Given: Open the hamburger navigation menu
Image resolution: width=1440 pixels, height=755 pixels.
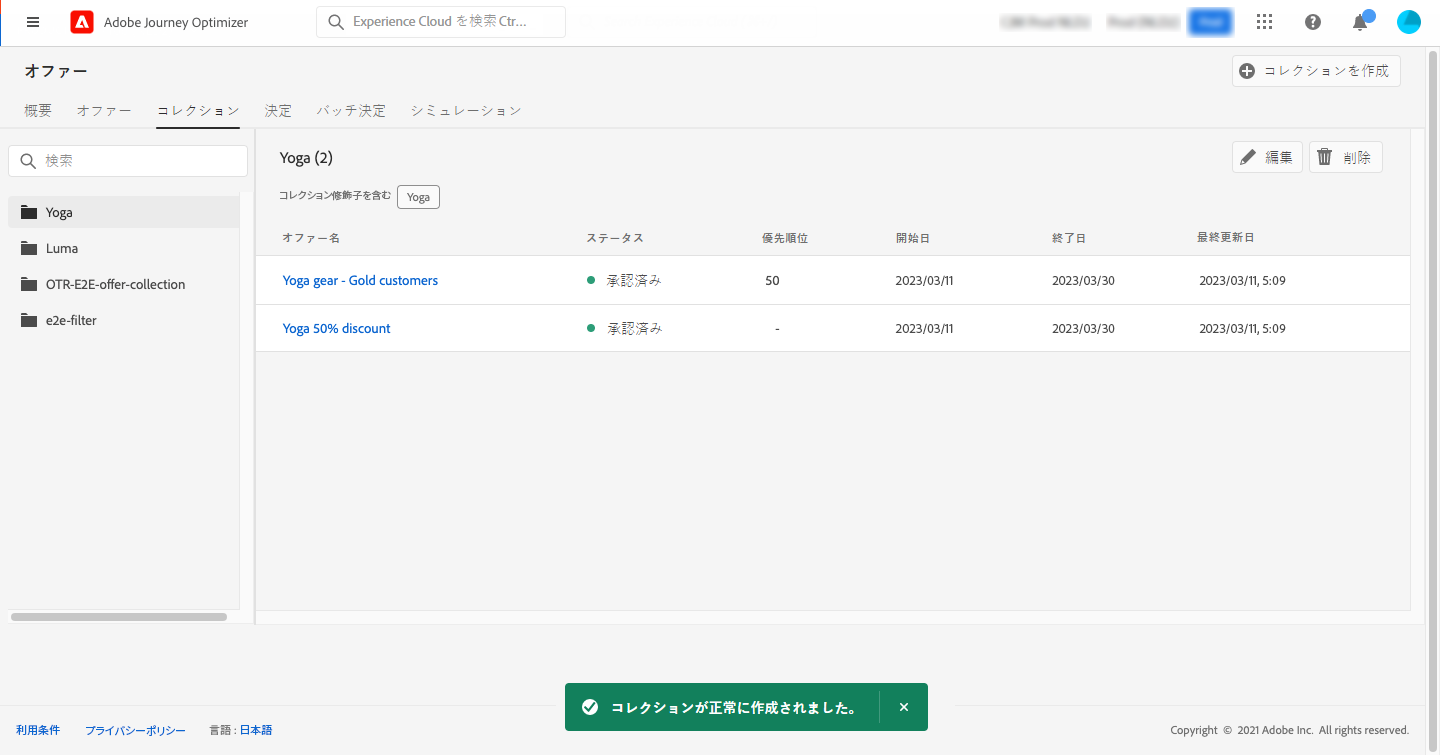Looking at the screenshot, I should [x=33, y=22].
